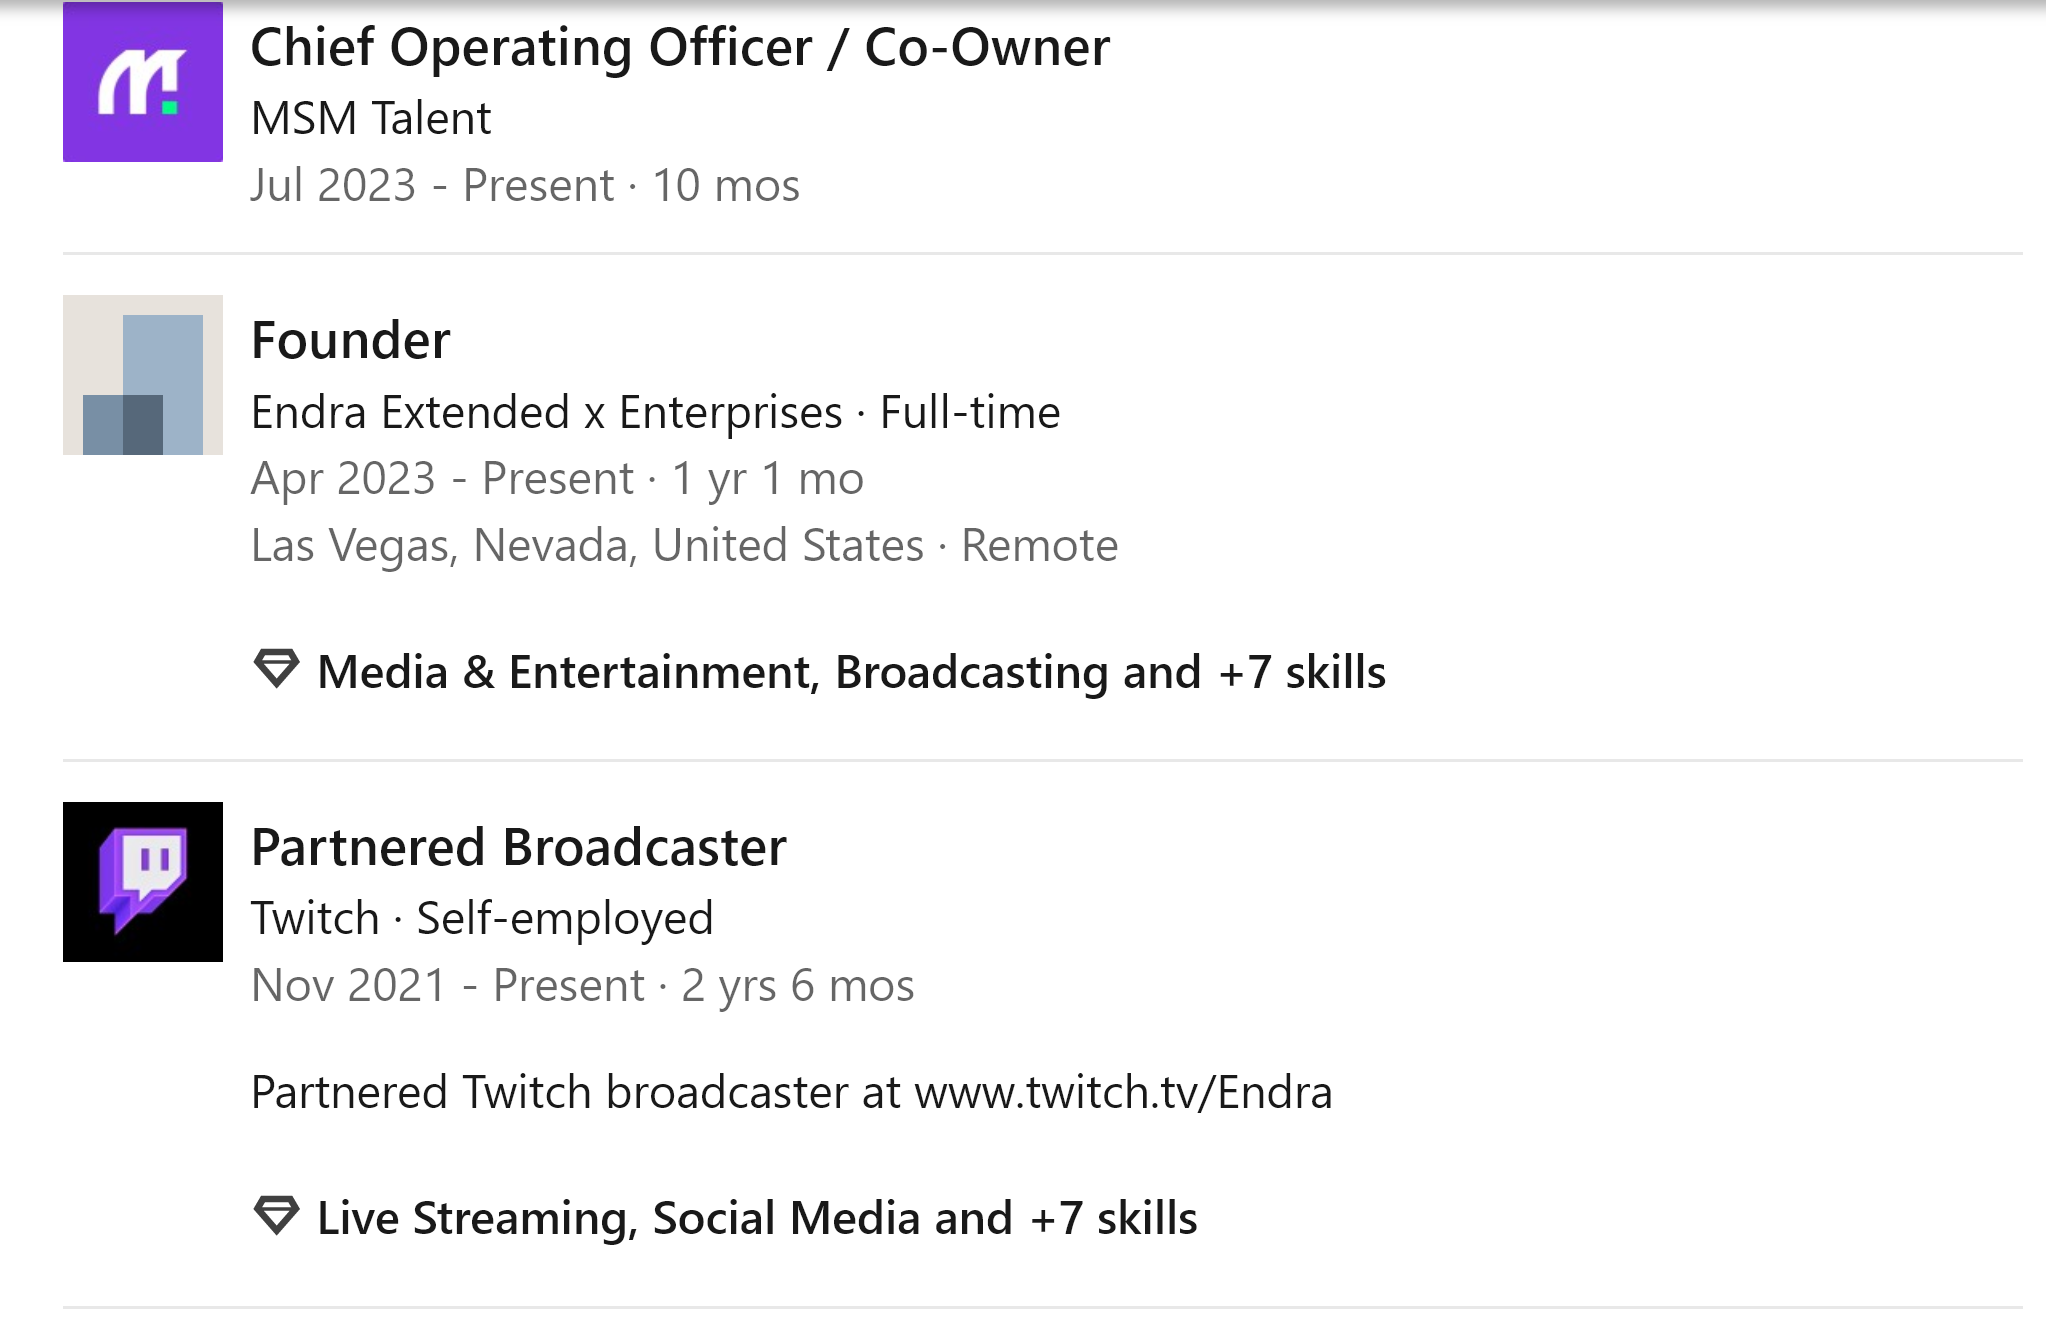Click the skills diamond icon under Founder

click(x=276, y=669)
